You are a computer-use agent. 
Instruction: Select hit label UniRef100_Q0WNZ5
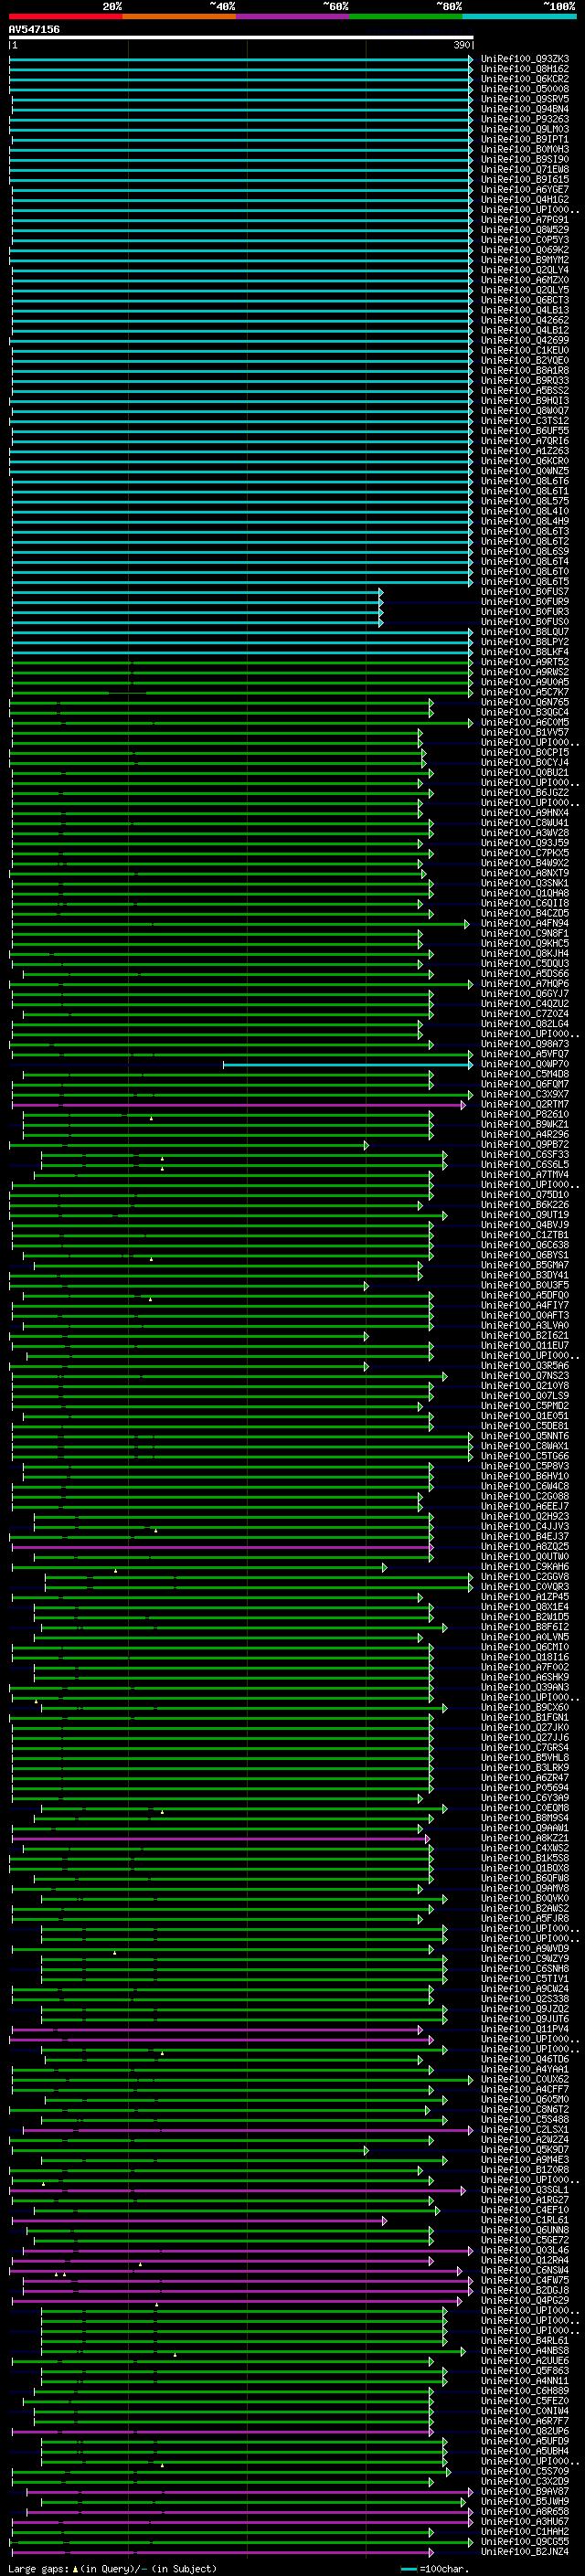click(525, 471)
